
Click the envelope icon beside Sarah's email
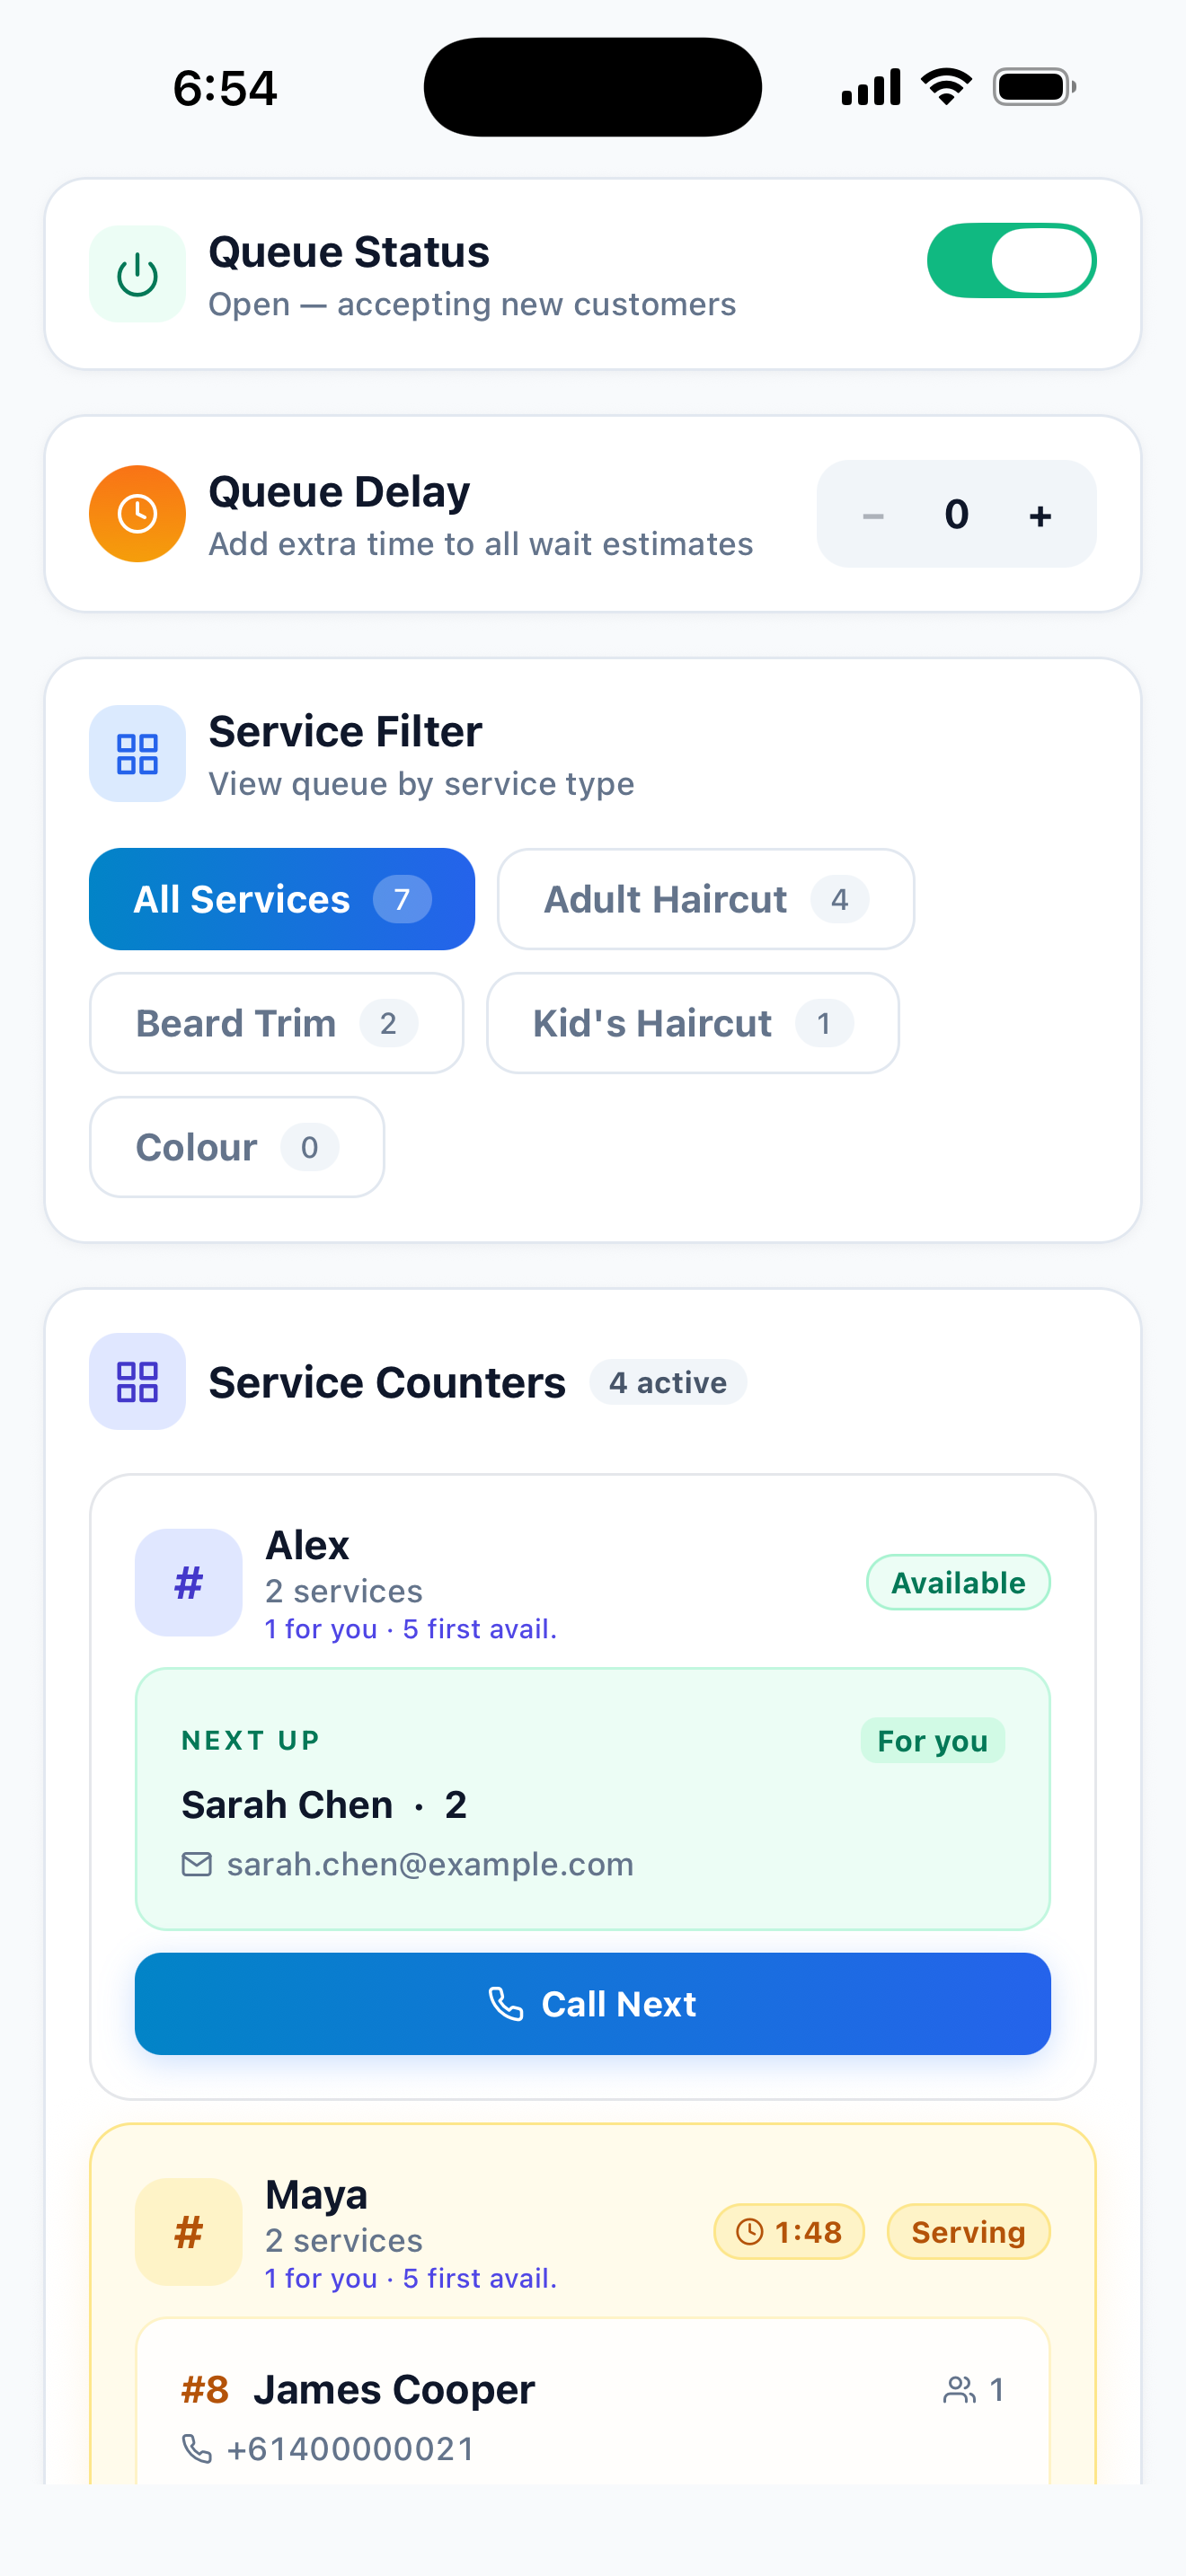pyautogui.click(x=197, y=1864)
